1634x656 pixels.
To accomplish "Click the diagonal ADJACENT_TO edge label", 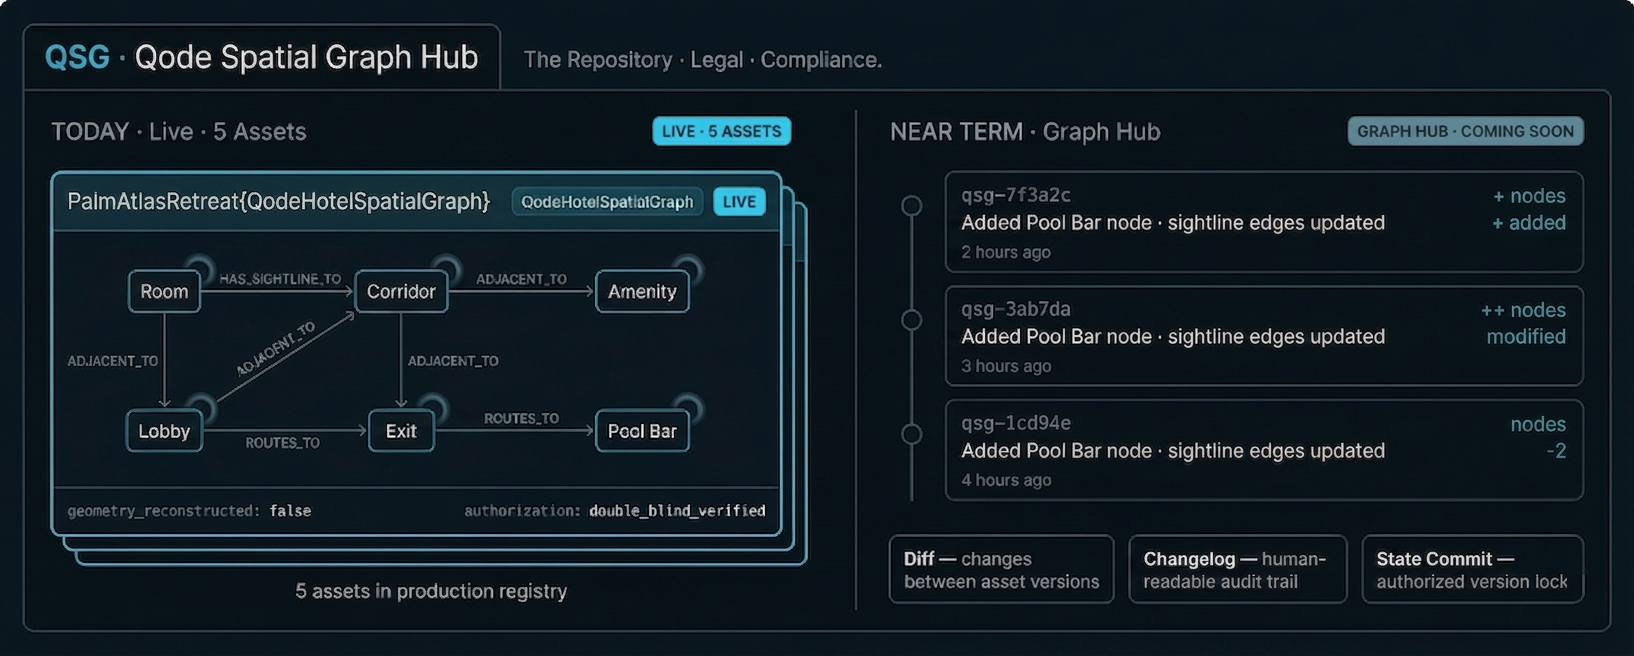I will pyautogui.click(x=276, y=349).
